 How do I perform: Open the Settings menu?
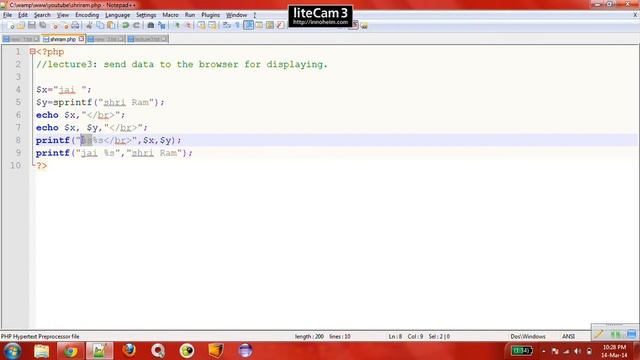(x=146, y=15)
